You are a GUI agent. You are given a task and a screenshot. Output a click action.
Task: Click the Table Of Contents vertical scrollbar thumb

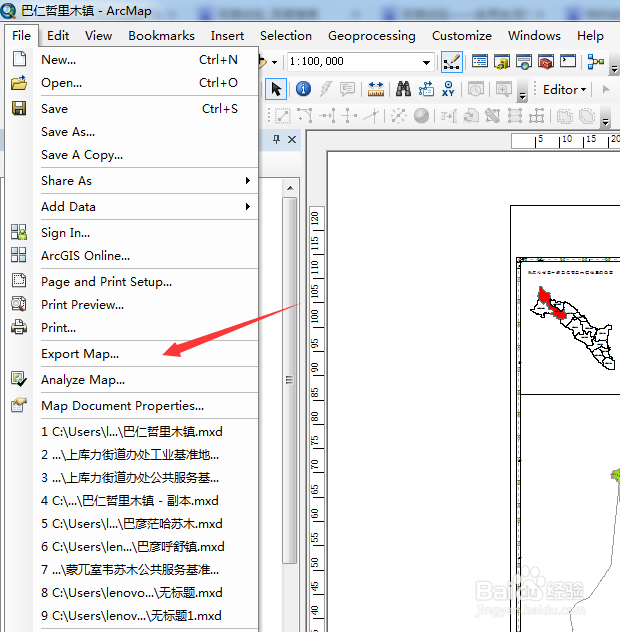click(289, 380)
